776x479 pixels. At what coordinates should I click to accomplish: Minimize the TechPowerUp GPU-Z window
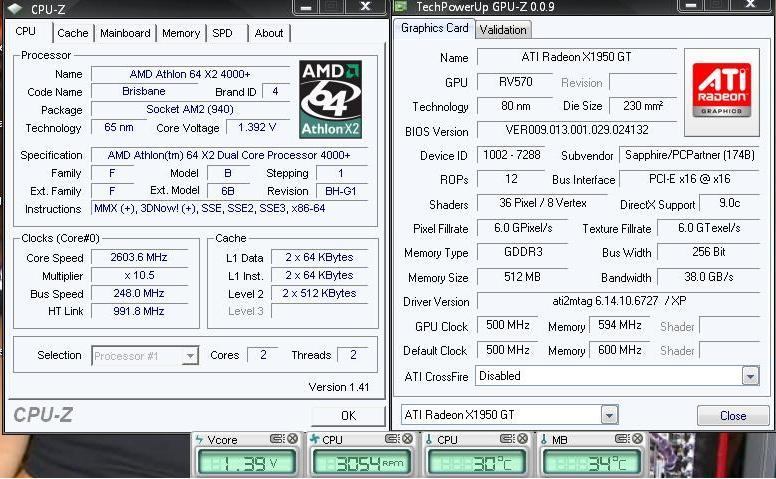[x=691, y=5]
